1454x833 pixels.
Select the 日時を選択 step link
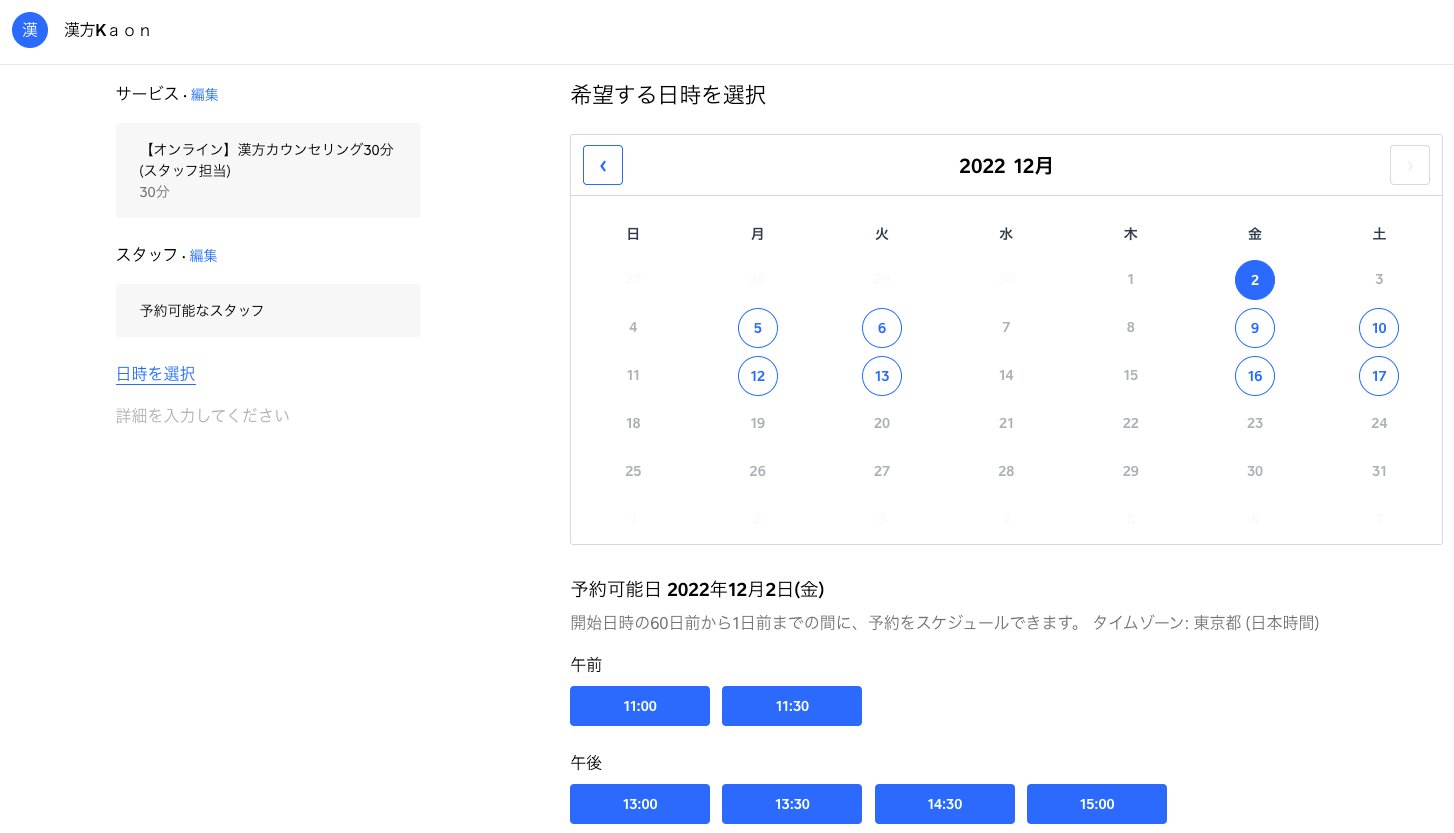click(155, 374)
